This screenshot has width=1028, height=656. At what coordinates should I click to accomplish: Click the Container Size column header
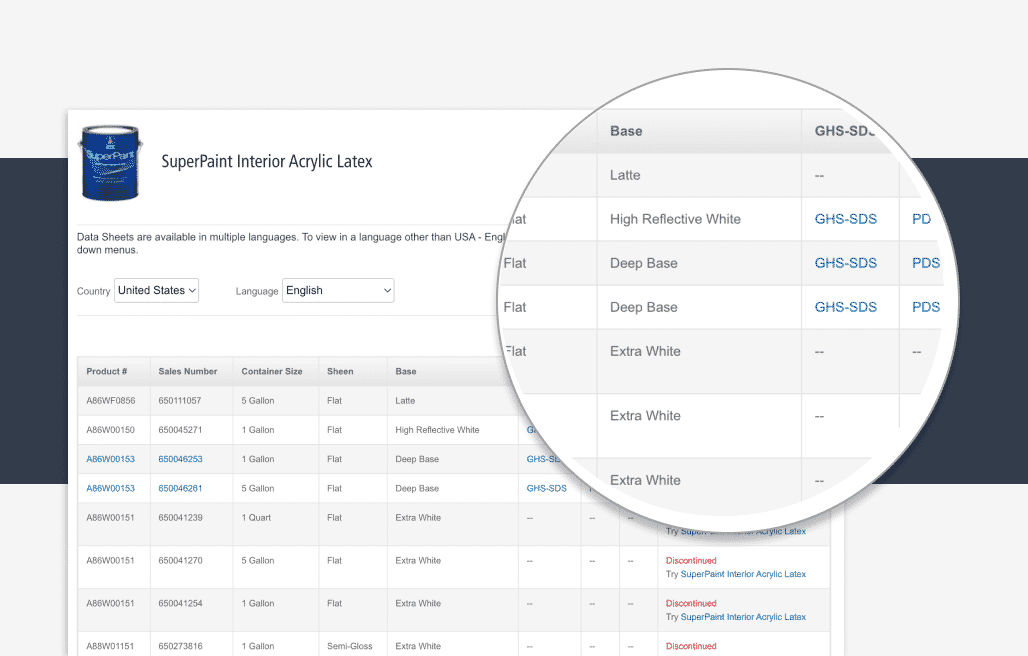point(272,372)
